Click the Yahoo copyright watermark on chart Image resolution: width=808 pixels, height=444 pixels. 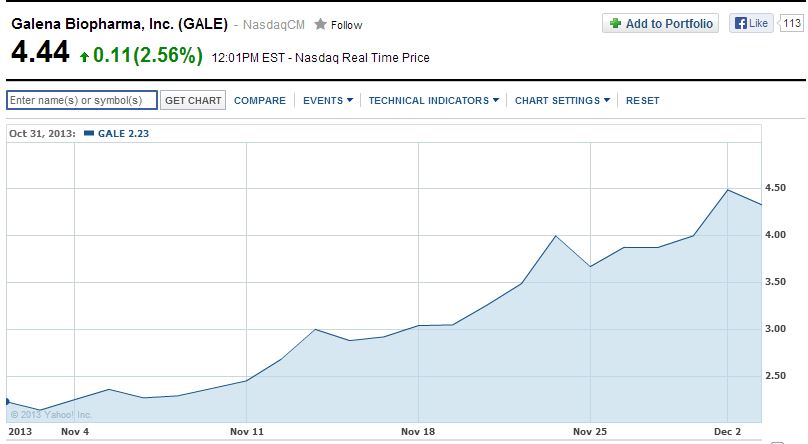tap(50, 414)
